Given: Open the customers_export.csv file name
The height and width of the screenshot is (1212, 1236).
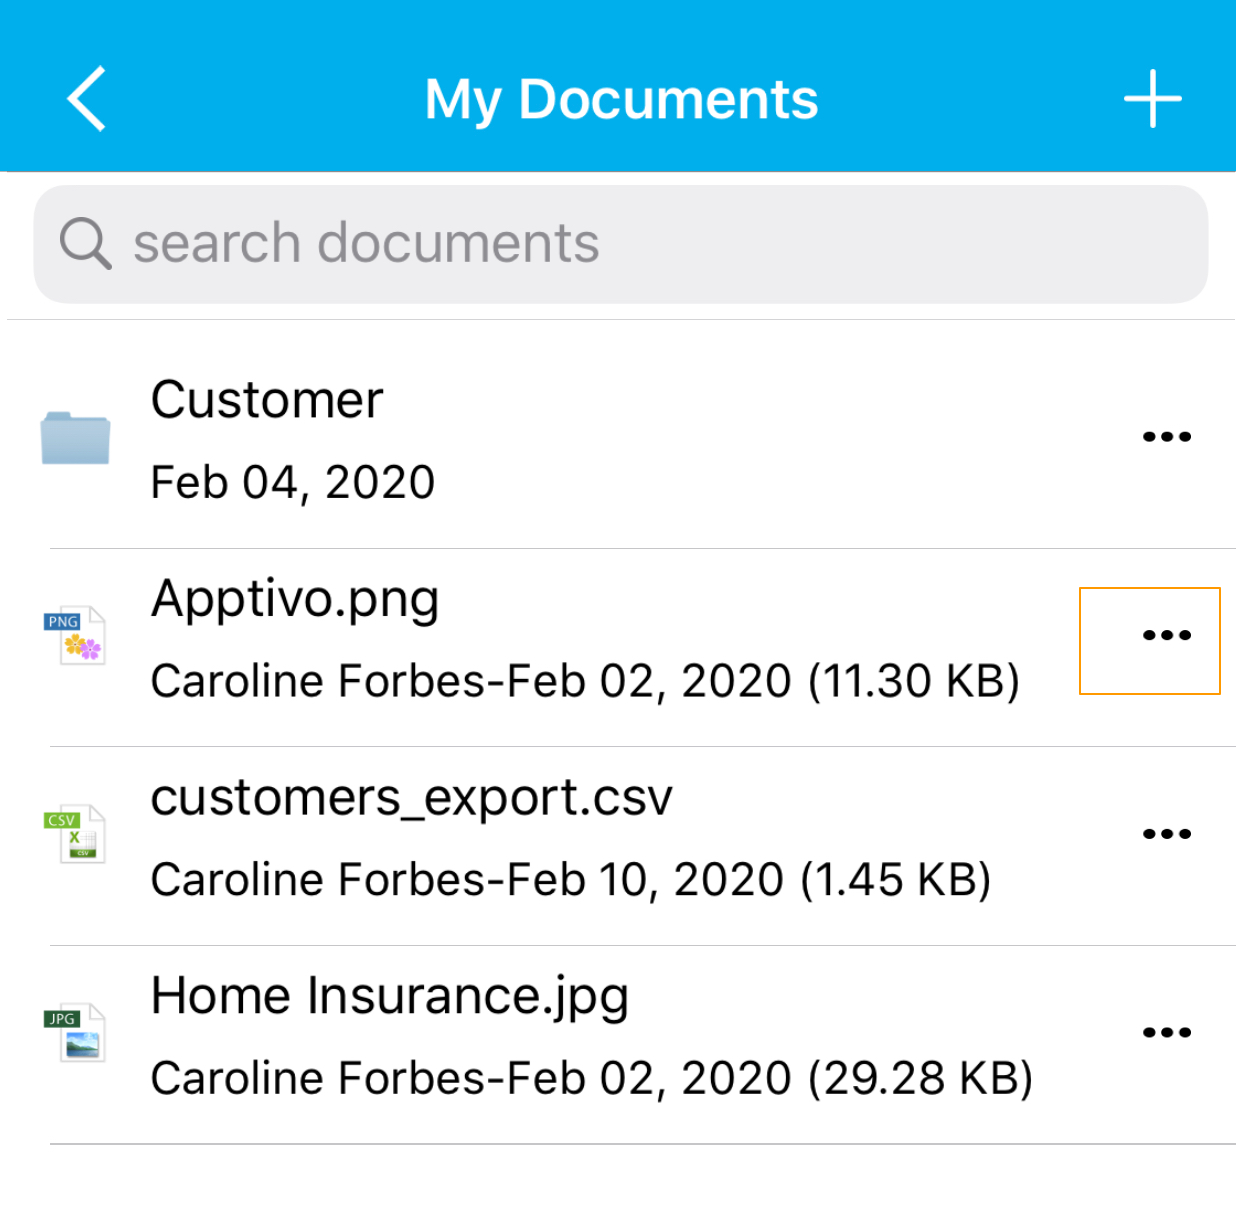Looking at the screenshot, I should pyautogui.click(x=411, y=798).
